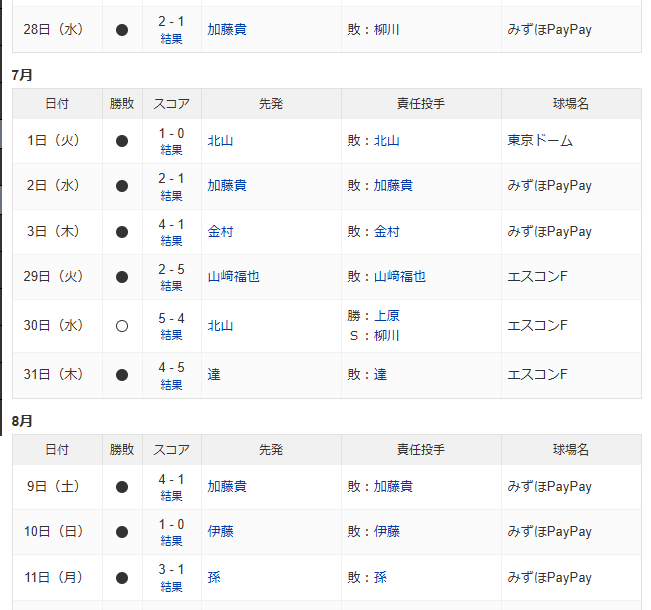Open losing pitcher 加藤貴 on July 2

[x=393, y=185]
